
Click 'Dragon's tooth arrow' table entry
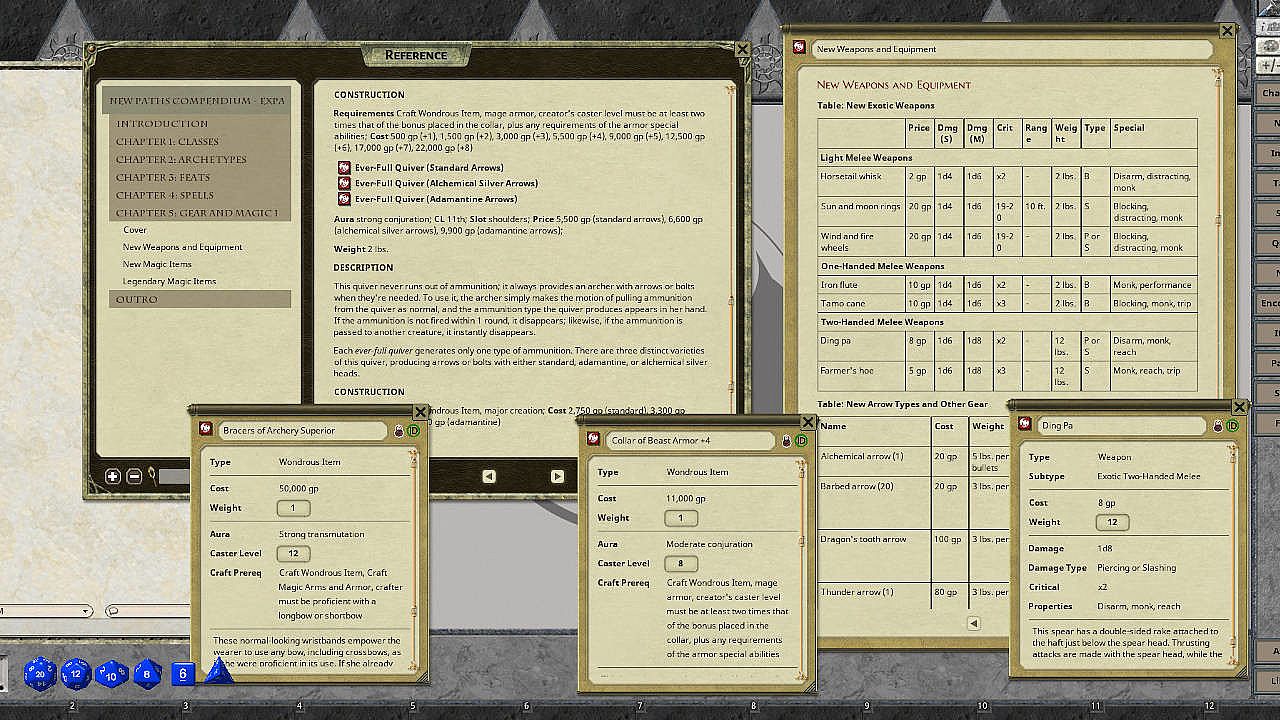click(x=863, y=539)
